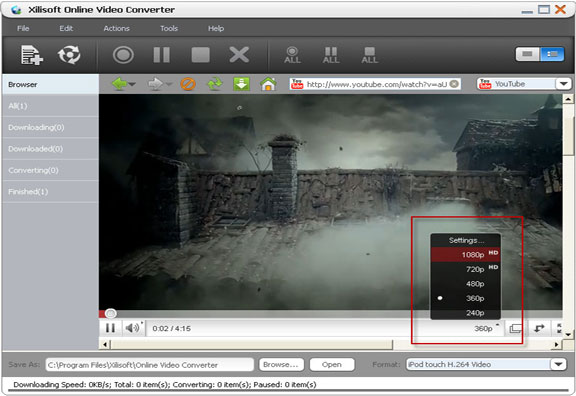Viewport: 576px width, 396px height.
Task: Open the Tools menu
Action: 169,28
